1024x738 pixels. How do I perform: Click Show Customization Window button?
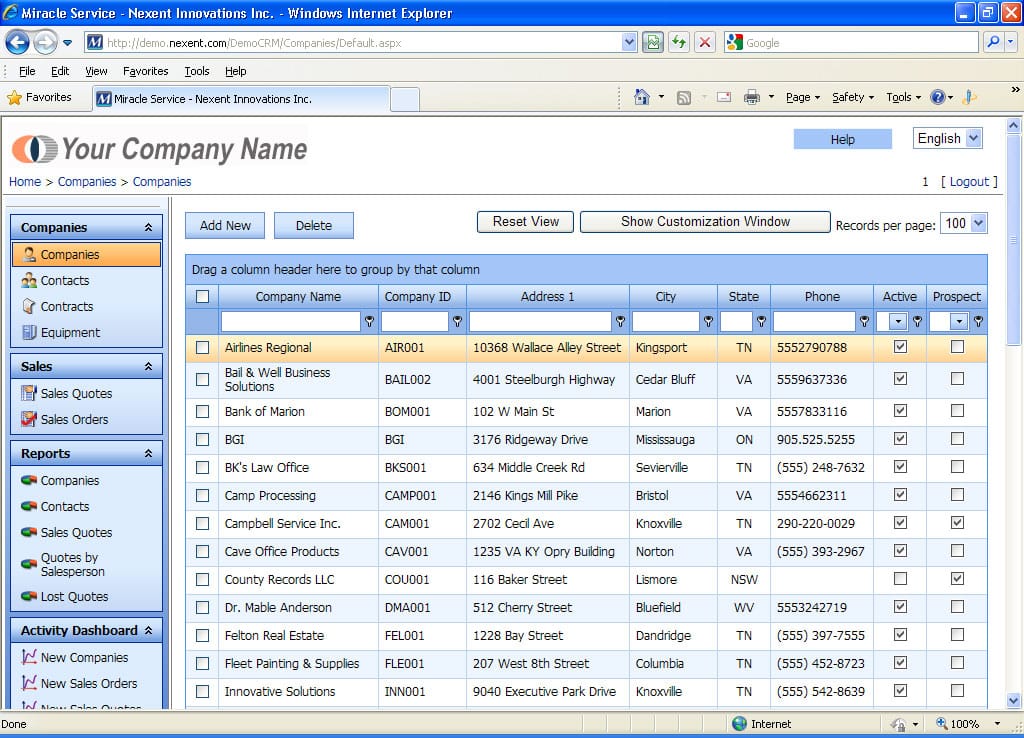pyautogui.click(x=705, y=221)
